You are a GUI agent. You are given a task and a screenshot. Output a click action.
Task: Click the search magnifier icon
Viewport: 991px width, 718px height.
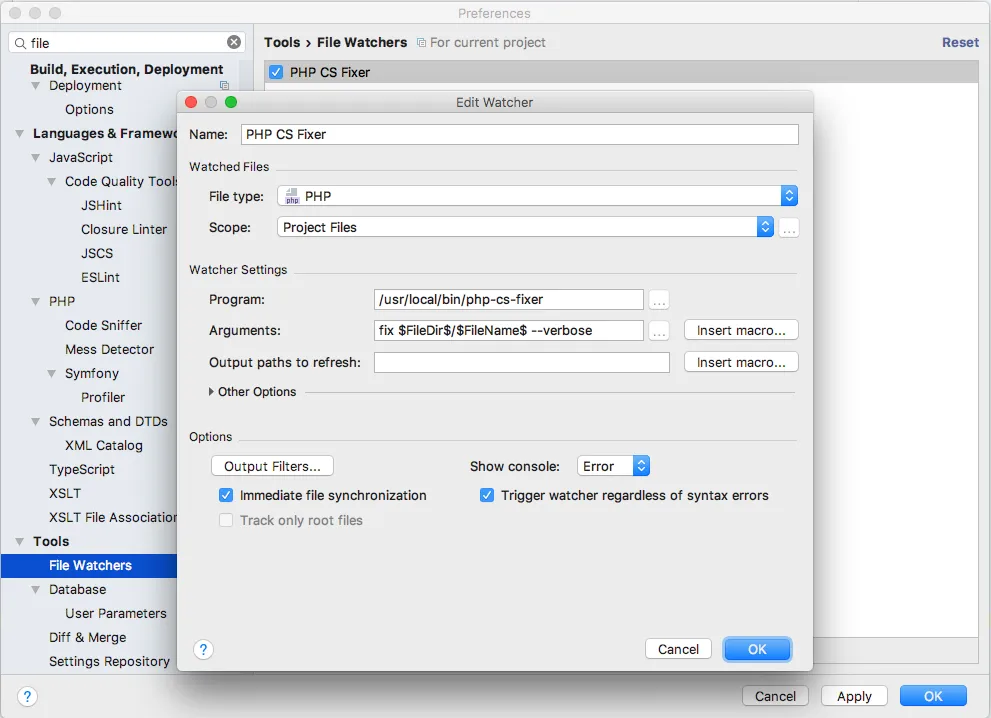[20, 43]
